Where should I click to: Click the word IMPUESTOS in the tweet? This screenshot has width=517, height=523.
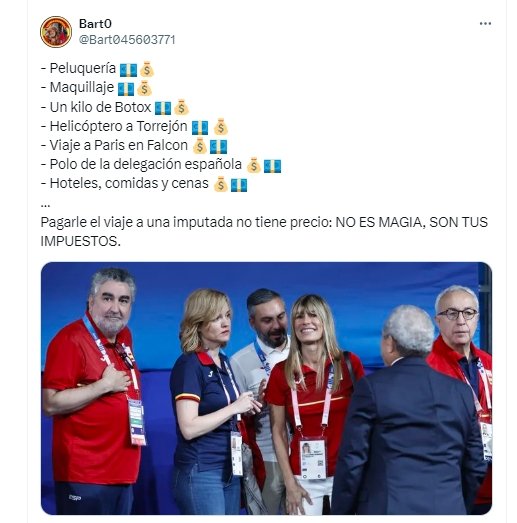tap(79, 241)
